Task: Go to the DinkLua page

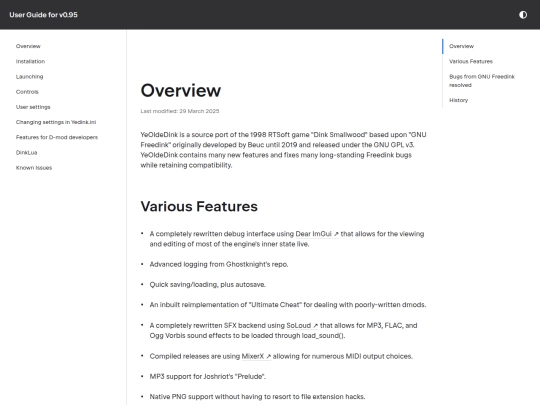Action: (27, 152)
